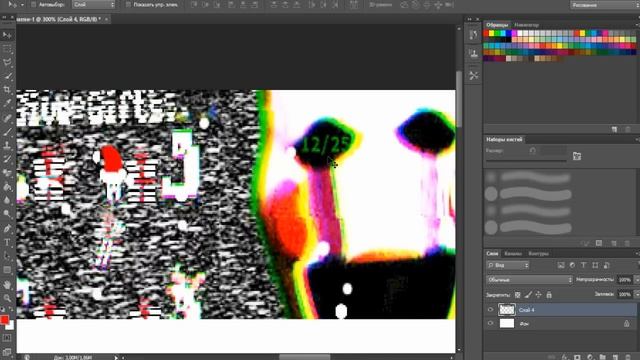Open fill Заливка dropdown arrow
The image size is (640, 360).
point(637,294)
